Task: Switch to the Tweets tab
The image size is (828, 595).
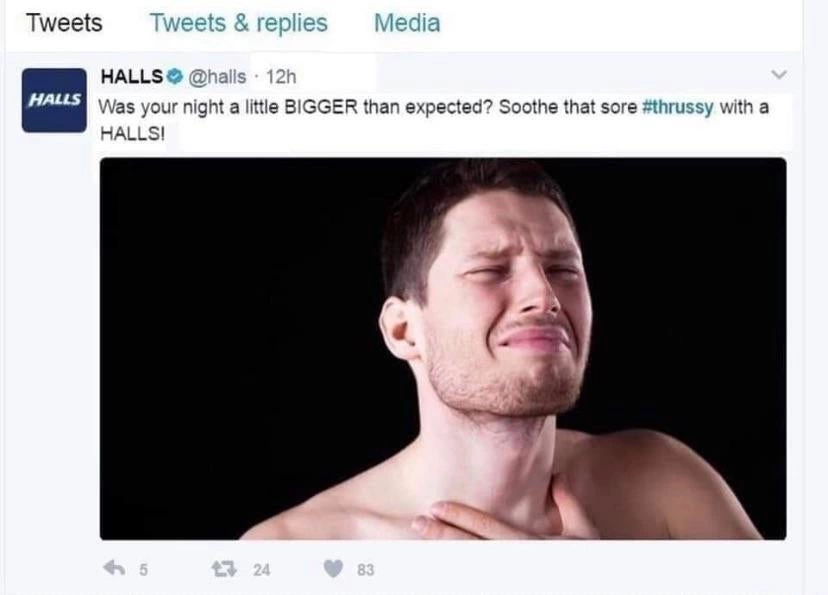Action: tap(64, 23)
